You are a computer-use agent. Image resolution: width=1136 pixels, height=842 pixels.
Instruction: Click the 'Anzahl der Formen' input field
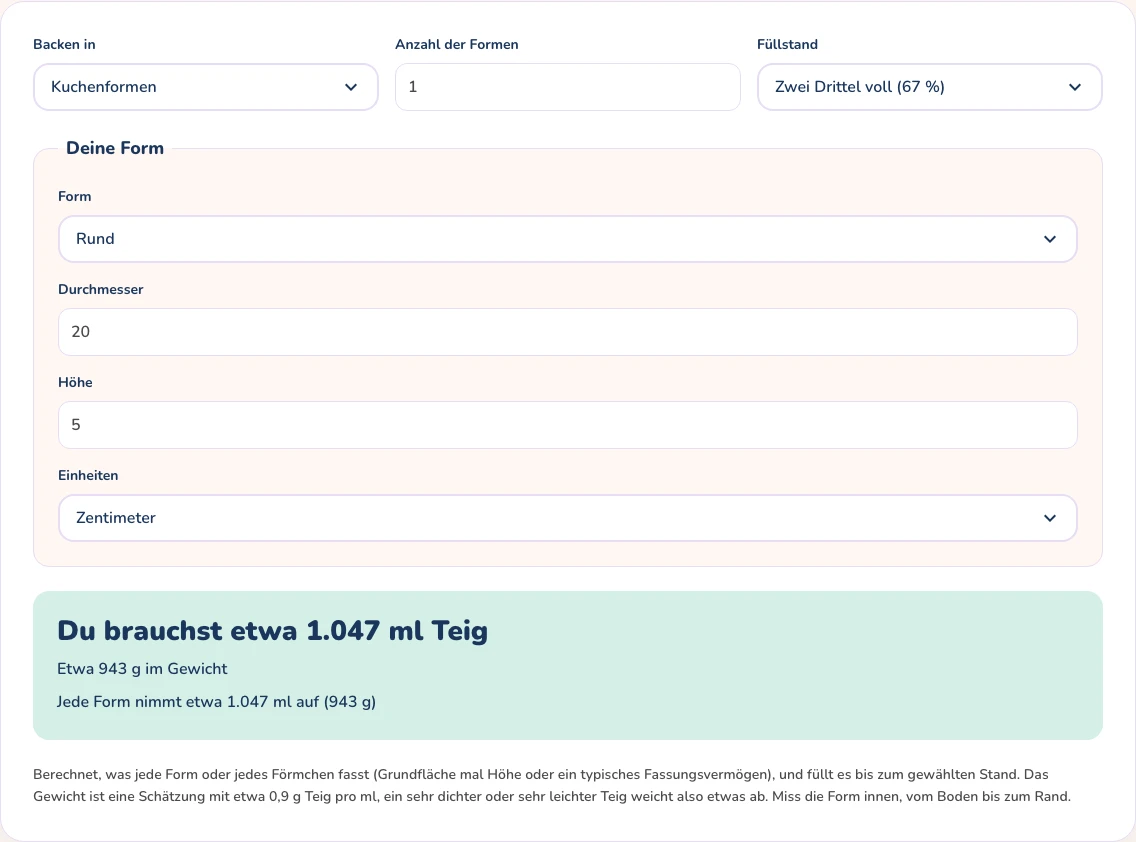coord(567,87)
